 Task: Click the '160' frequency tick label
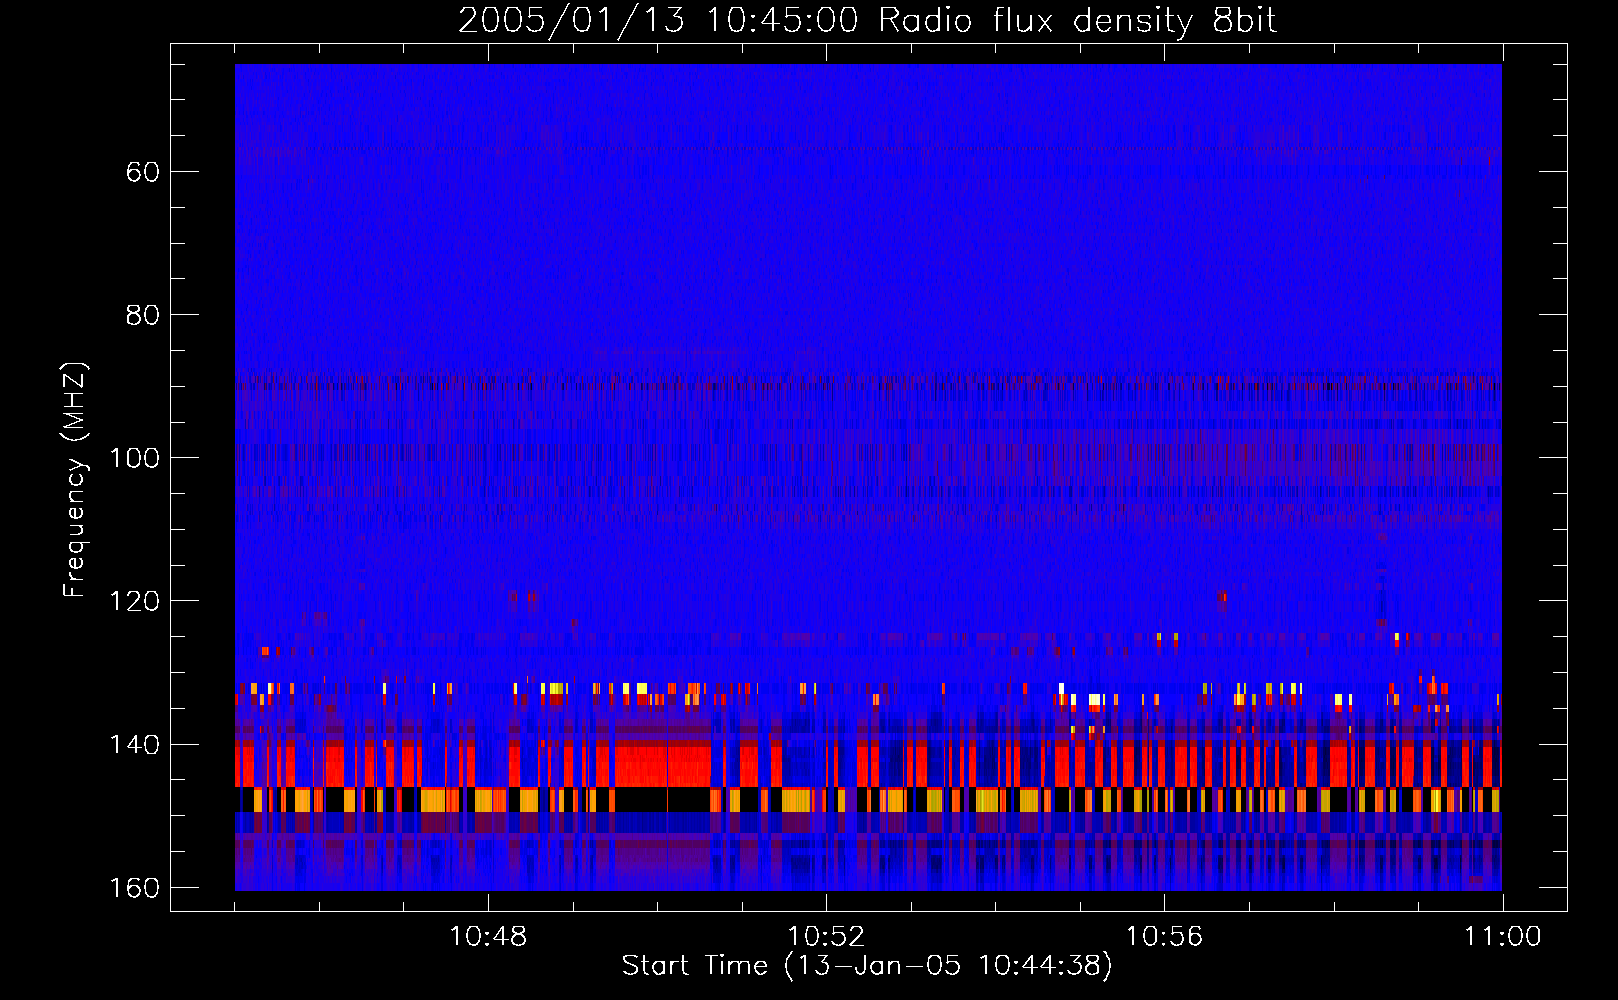click(134, 888)
